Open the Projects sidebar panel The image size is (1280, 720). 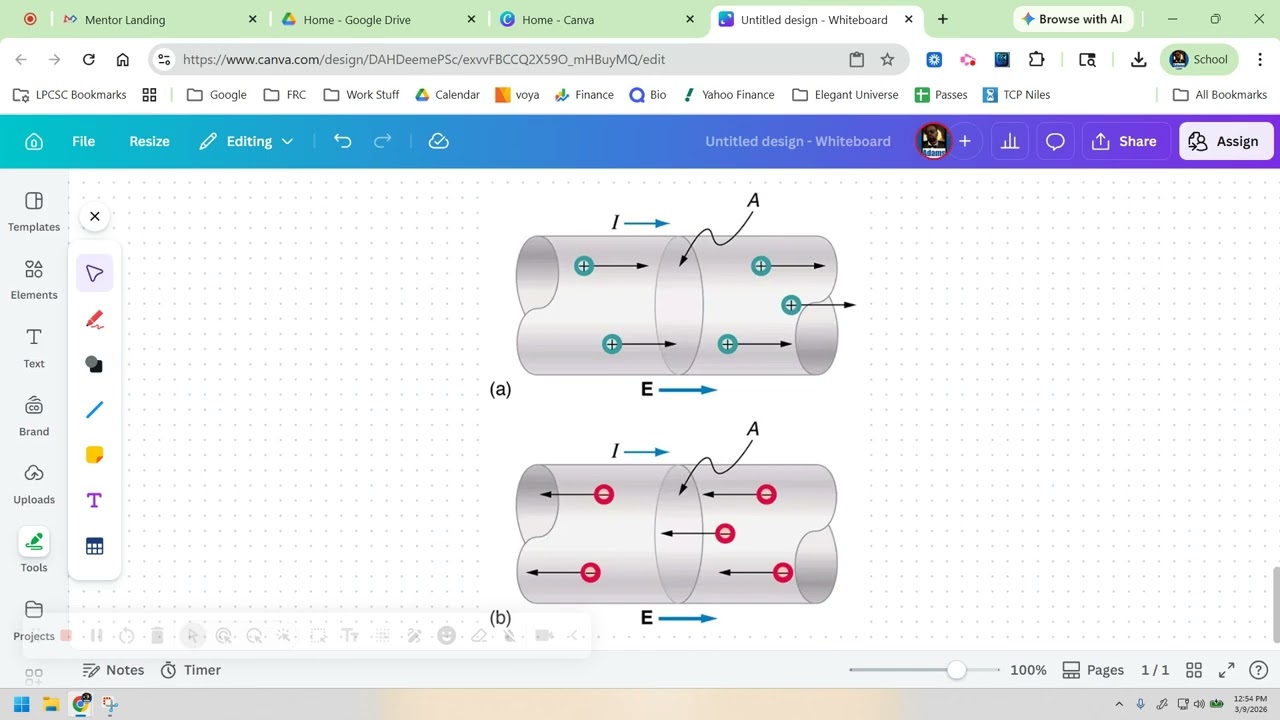click(x=34, y=620)
